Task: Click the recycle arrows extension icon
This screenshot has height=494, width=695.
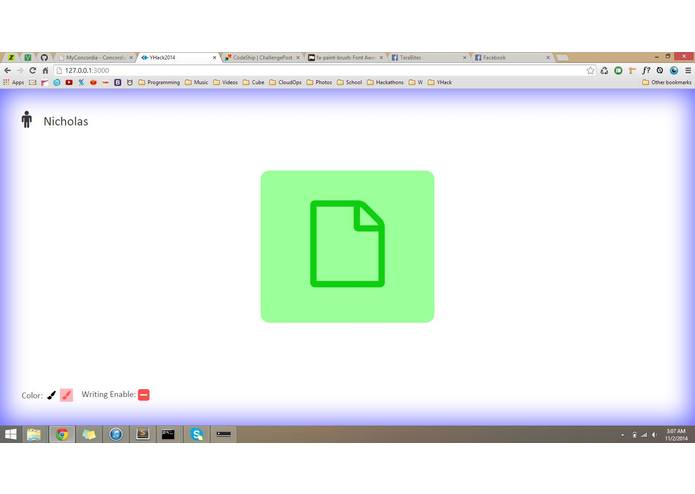Action: point(604,70)
